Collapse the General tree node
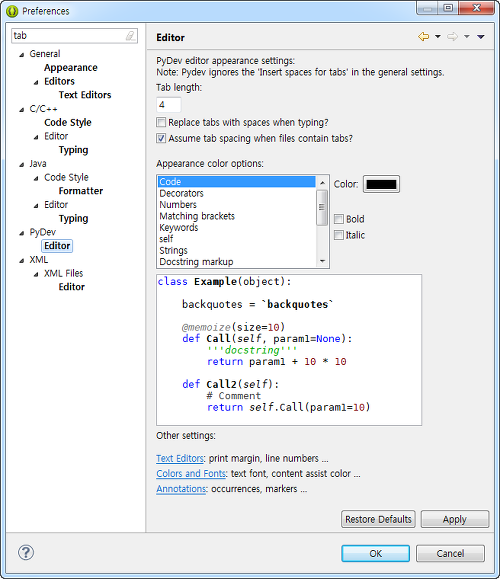The height and width of the screenshot is (579, 500). click(x=22, y=55)
